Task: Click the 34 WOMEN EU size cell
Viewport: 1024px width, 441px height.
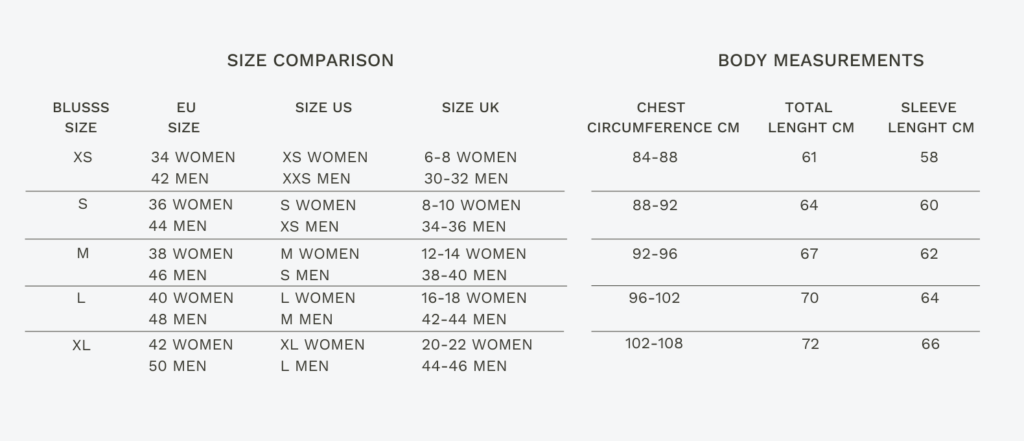Action: [x=193, y=157]
